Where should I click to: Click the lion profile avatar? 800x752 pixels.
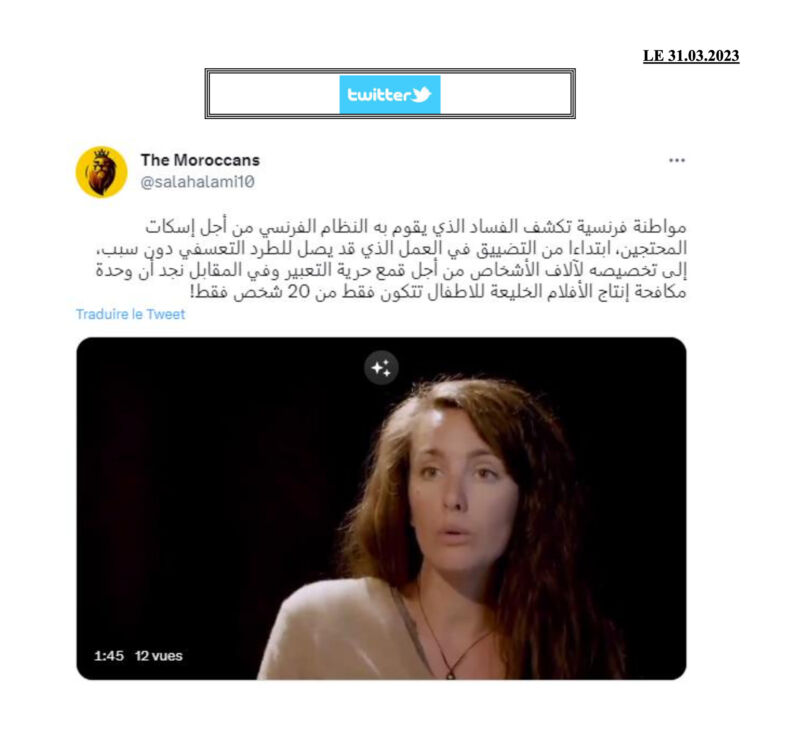[x=102, y=171]
